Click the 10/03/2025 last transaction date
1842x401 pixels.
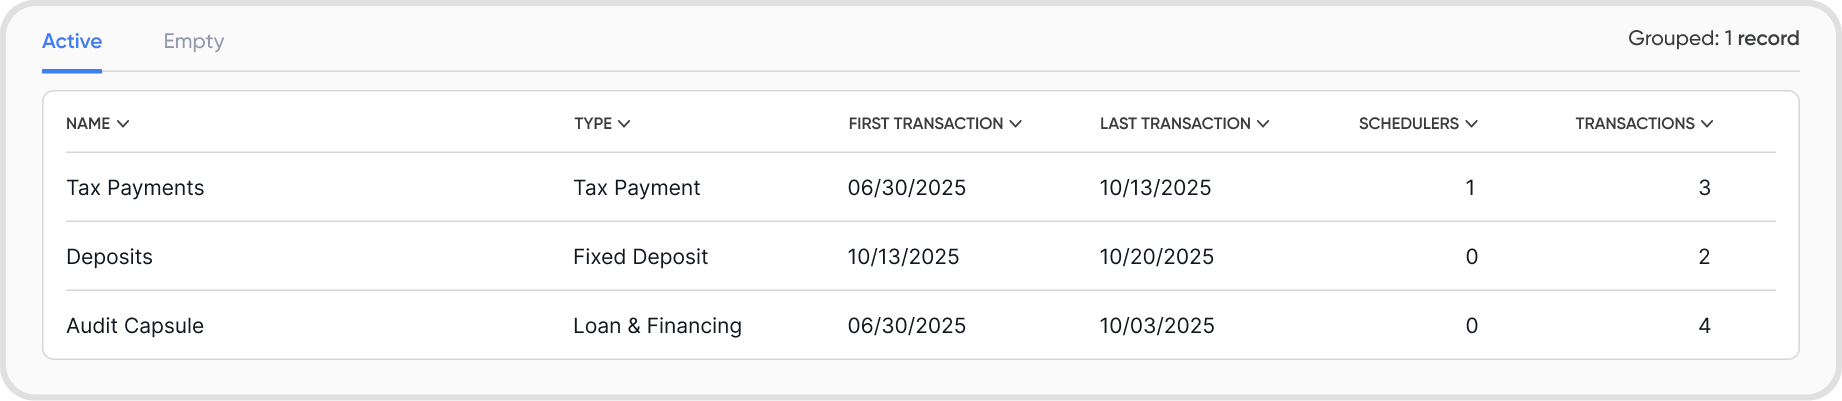pos(1157,326)
